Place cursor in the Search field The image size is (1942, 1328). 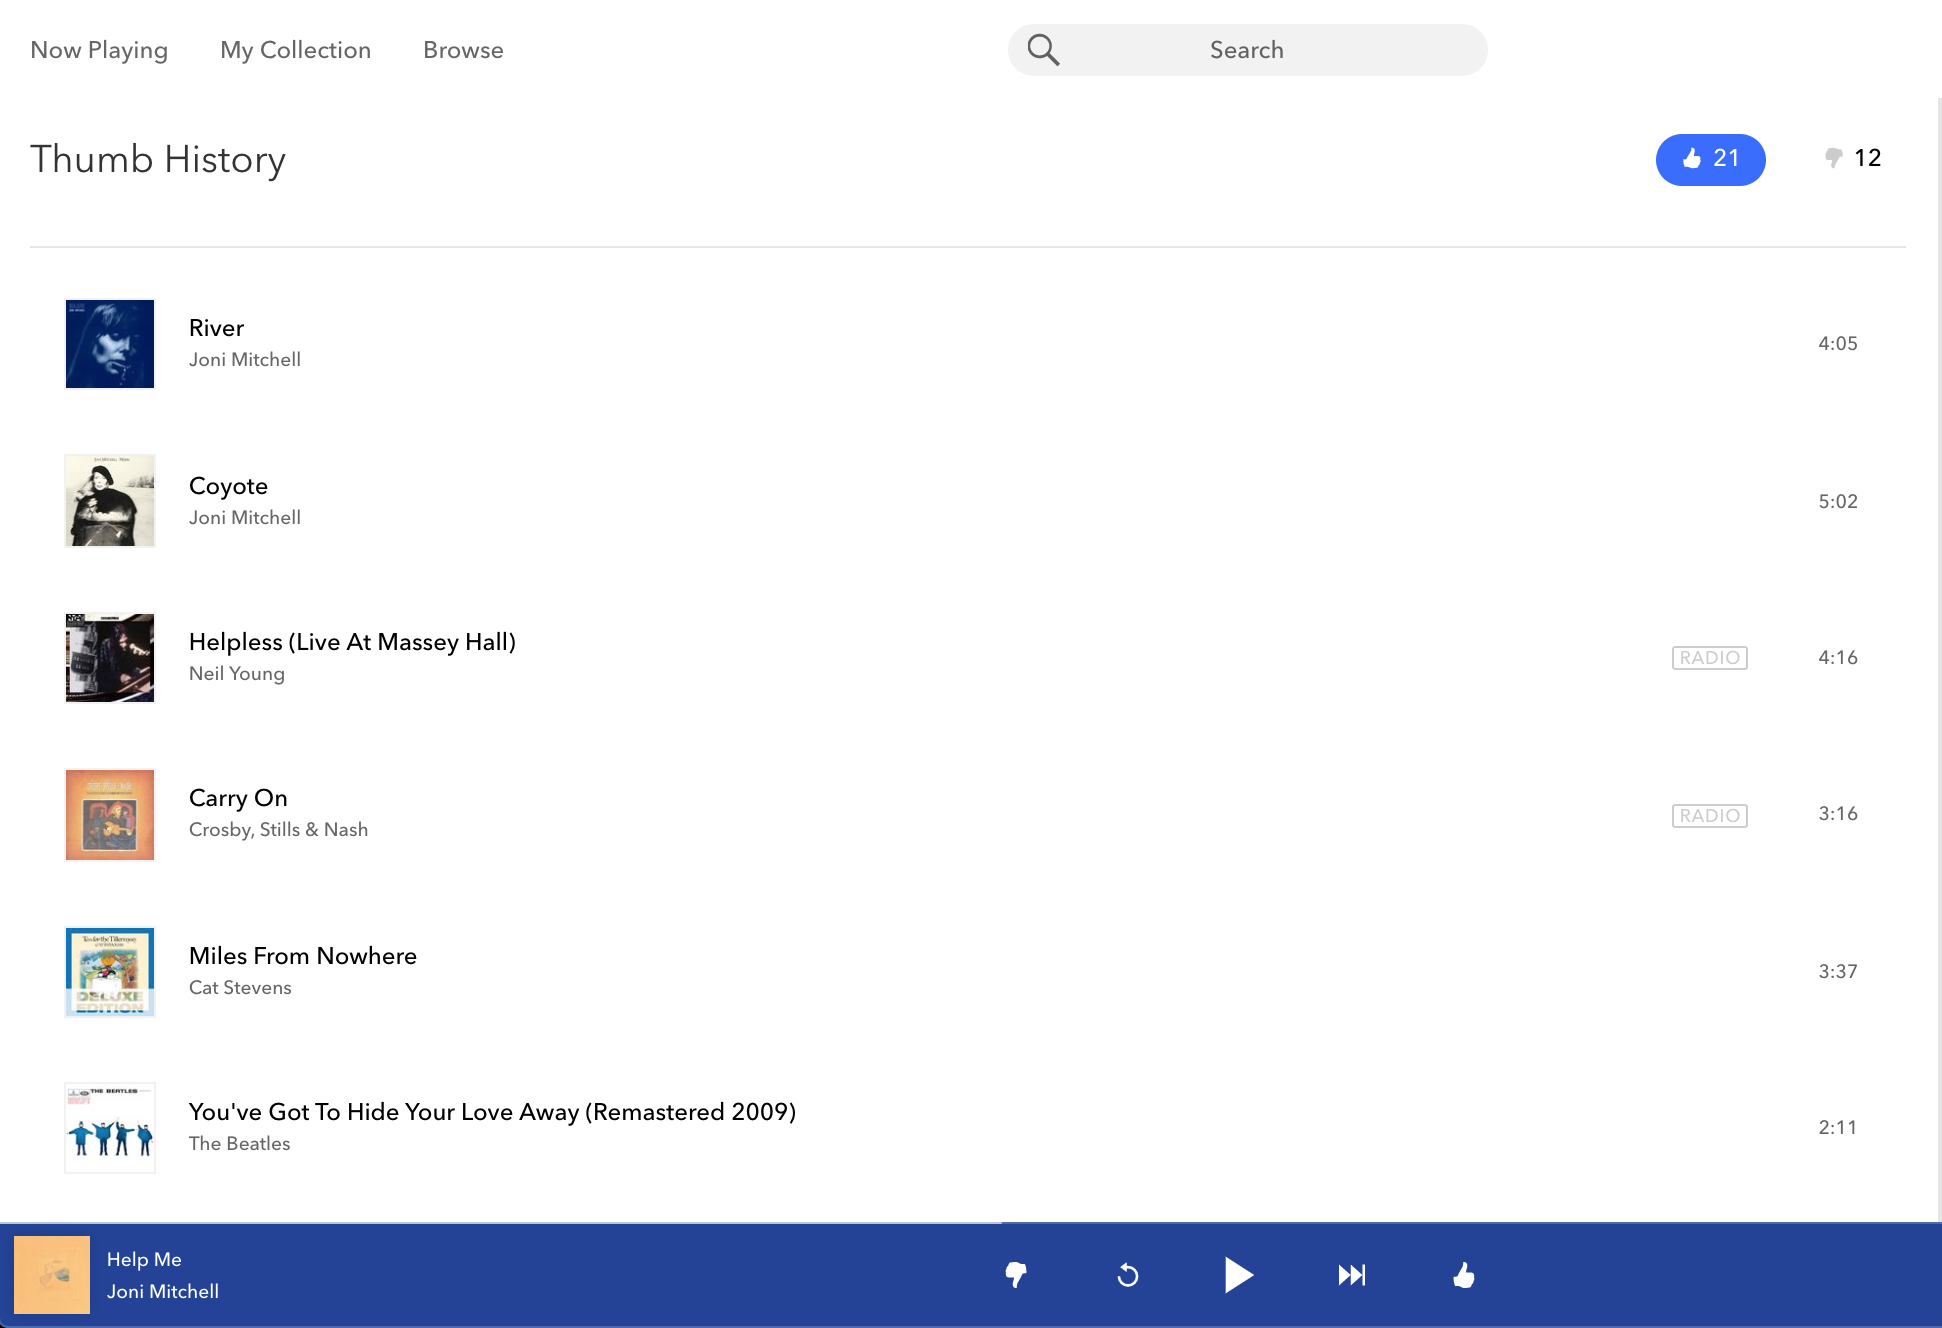coord(1246,49)
